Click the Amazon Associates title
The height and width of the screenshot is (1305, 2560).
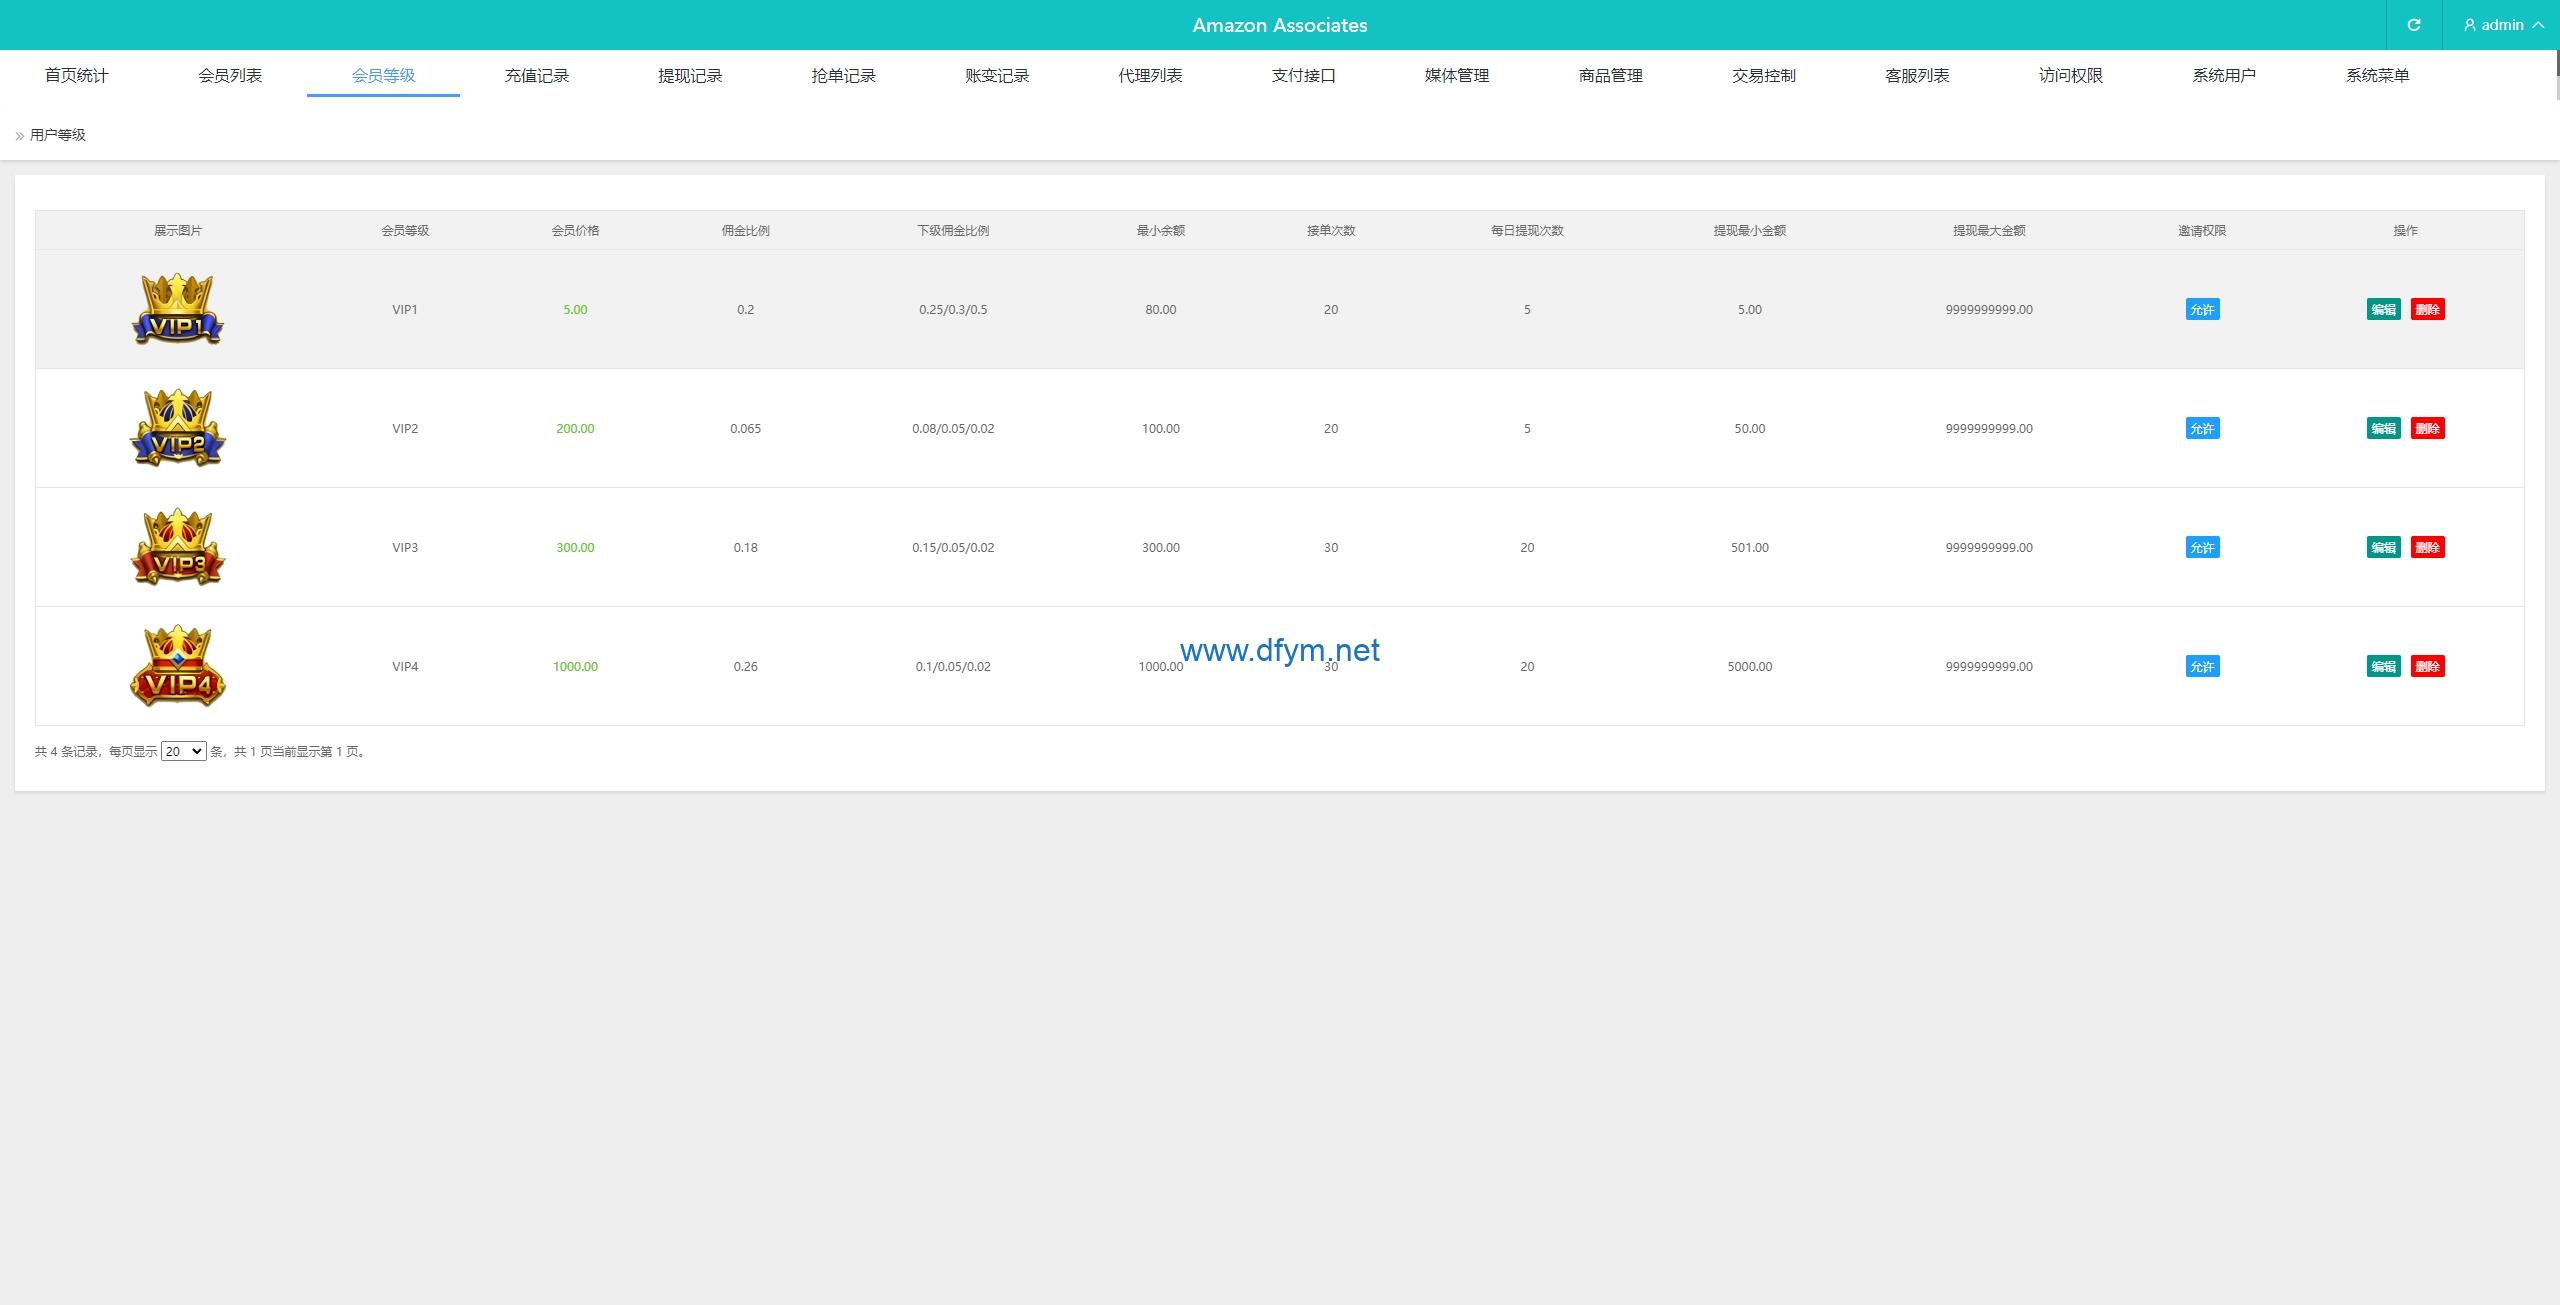click(1280, 25)
